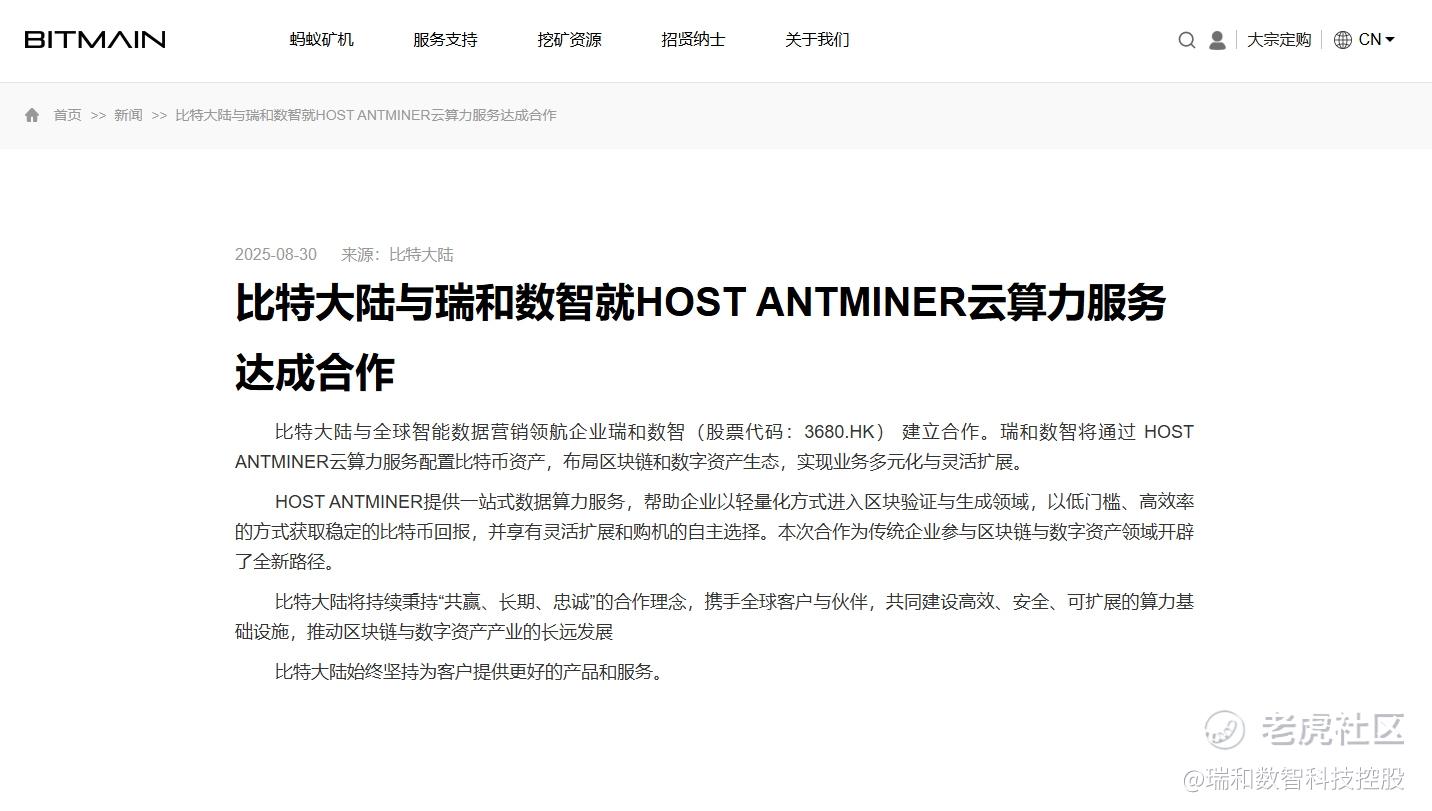Open the 招贤纳士 menu

pyautogui.click(x=694, y=40)
